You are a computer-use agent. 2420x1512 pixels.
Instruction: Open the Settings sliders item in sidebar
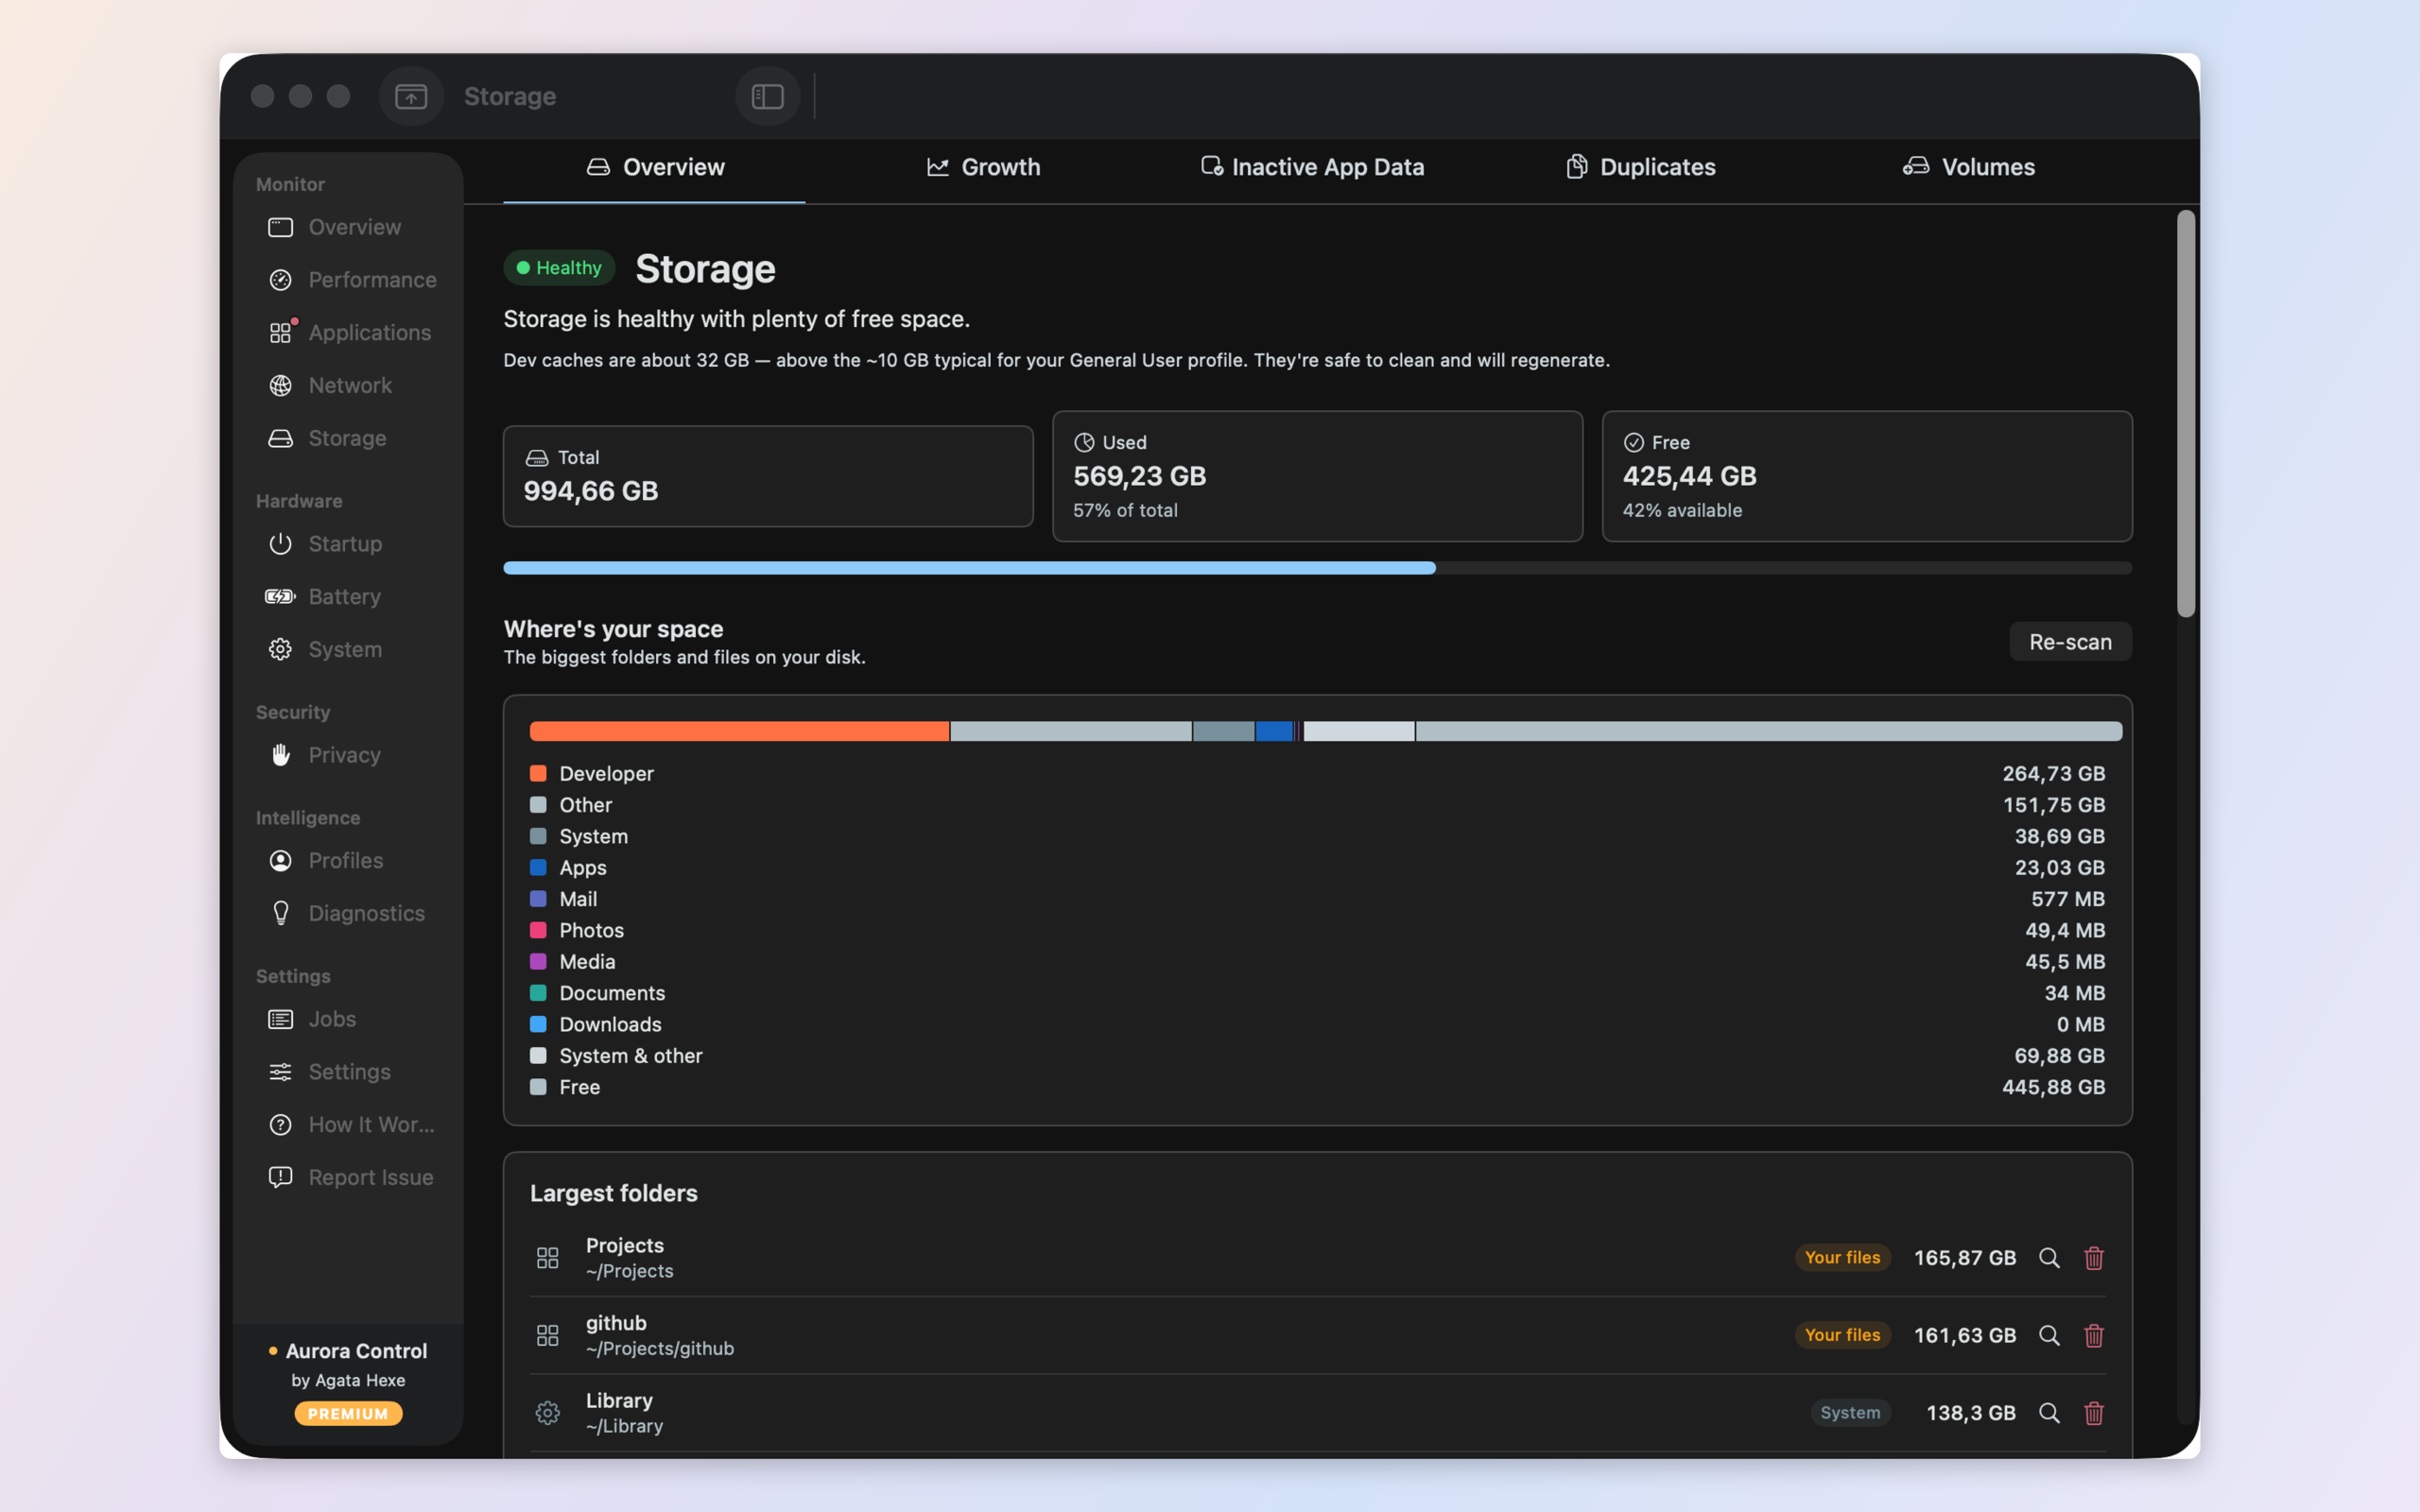(348, 1072)
